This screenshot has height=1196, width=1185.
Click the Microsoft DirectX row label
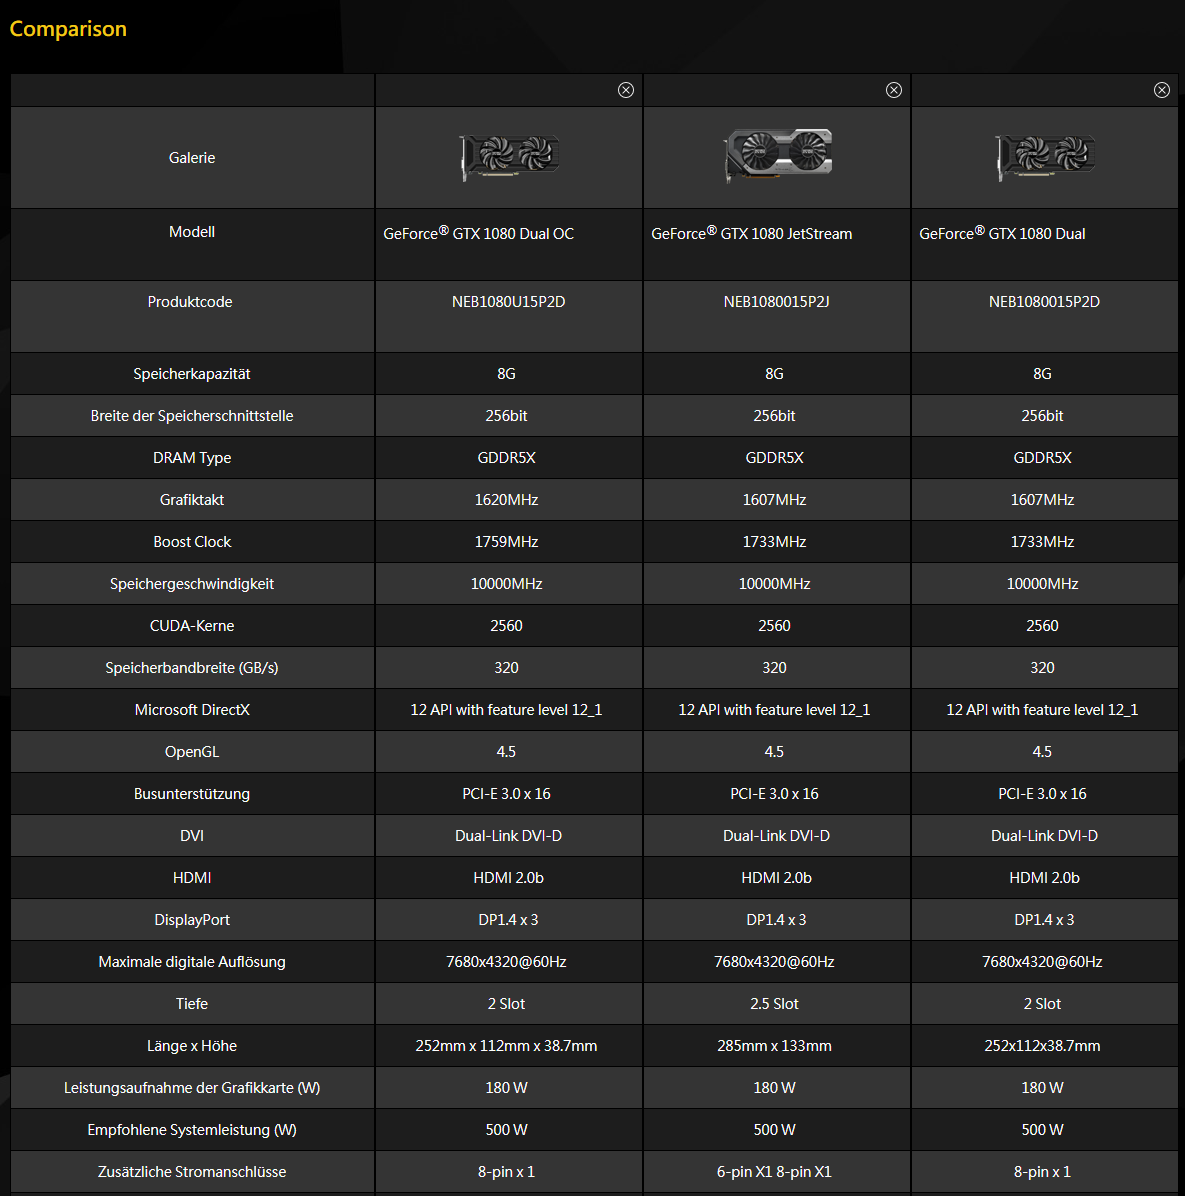pos(192,709)
